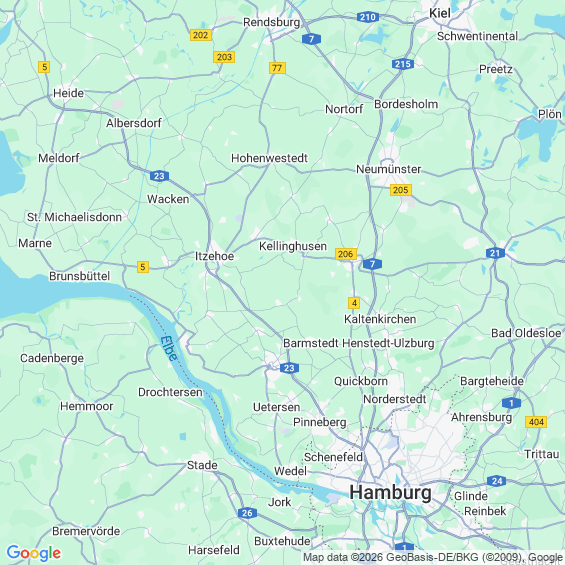Select the Stade town label

tap(202, 465)
